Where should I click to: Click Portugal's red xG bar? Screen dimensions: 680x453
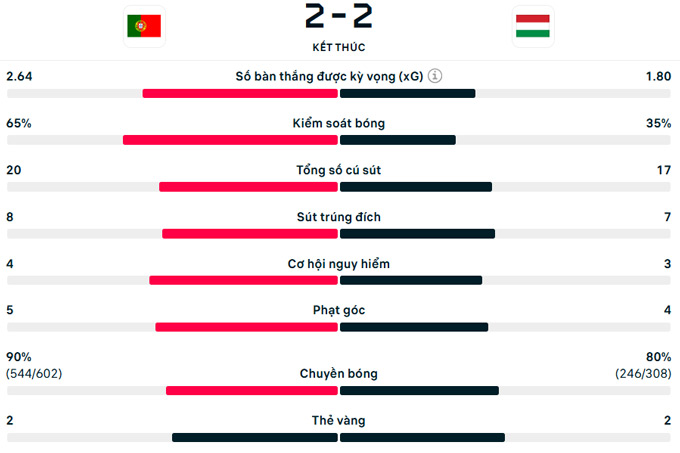point(240,93)
